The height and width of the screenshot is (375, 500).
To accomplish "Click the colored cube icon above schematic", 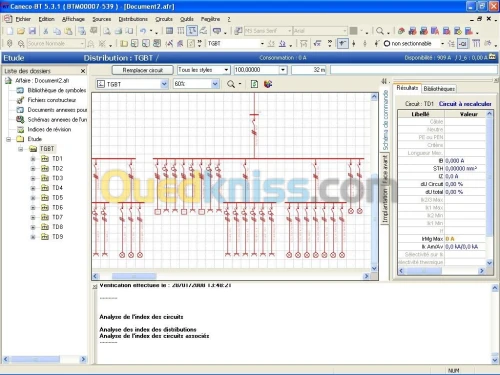I will click(268, 84).
